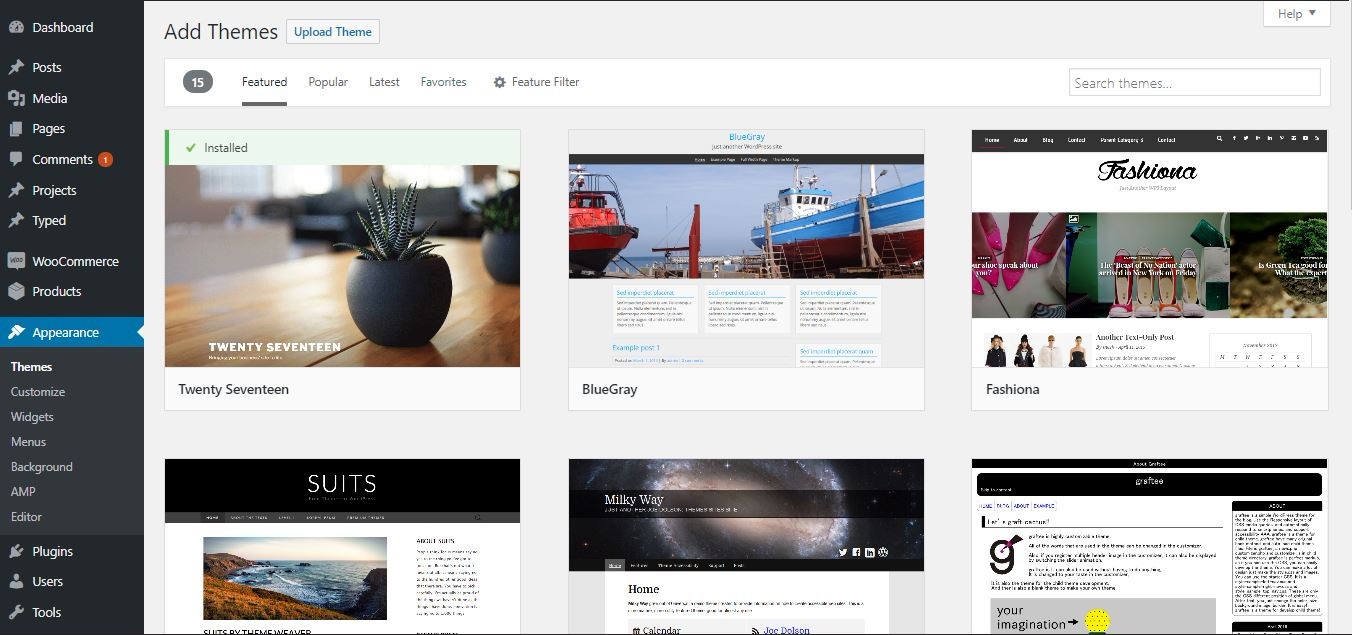Image resolution: width=1352 pixels, height=635 pixels.
Task: Select the Milky Way theme thumbnail
Action: [x=746, y=547]
